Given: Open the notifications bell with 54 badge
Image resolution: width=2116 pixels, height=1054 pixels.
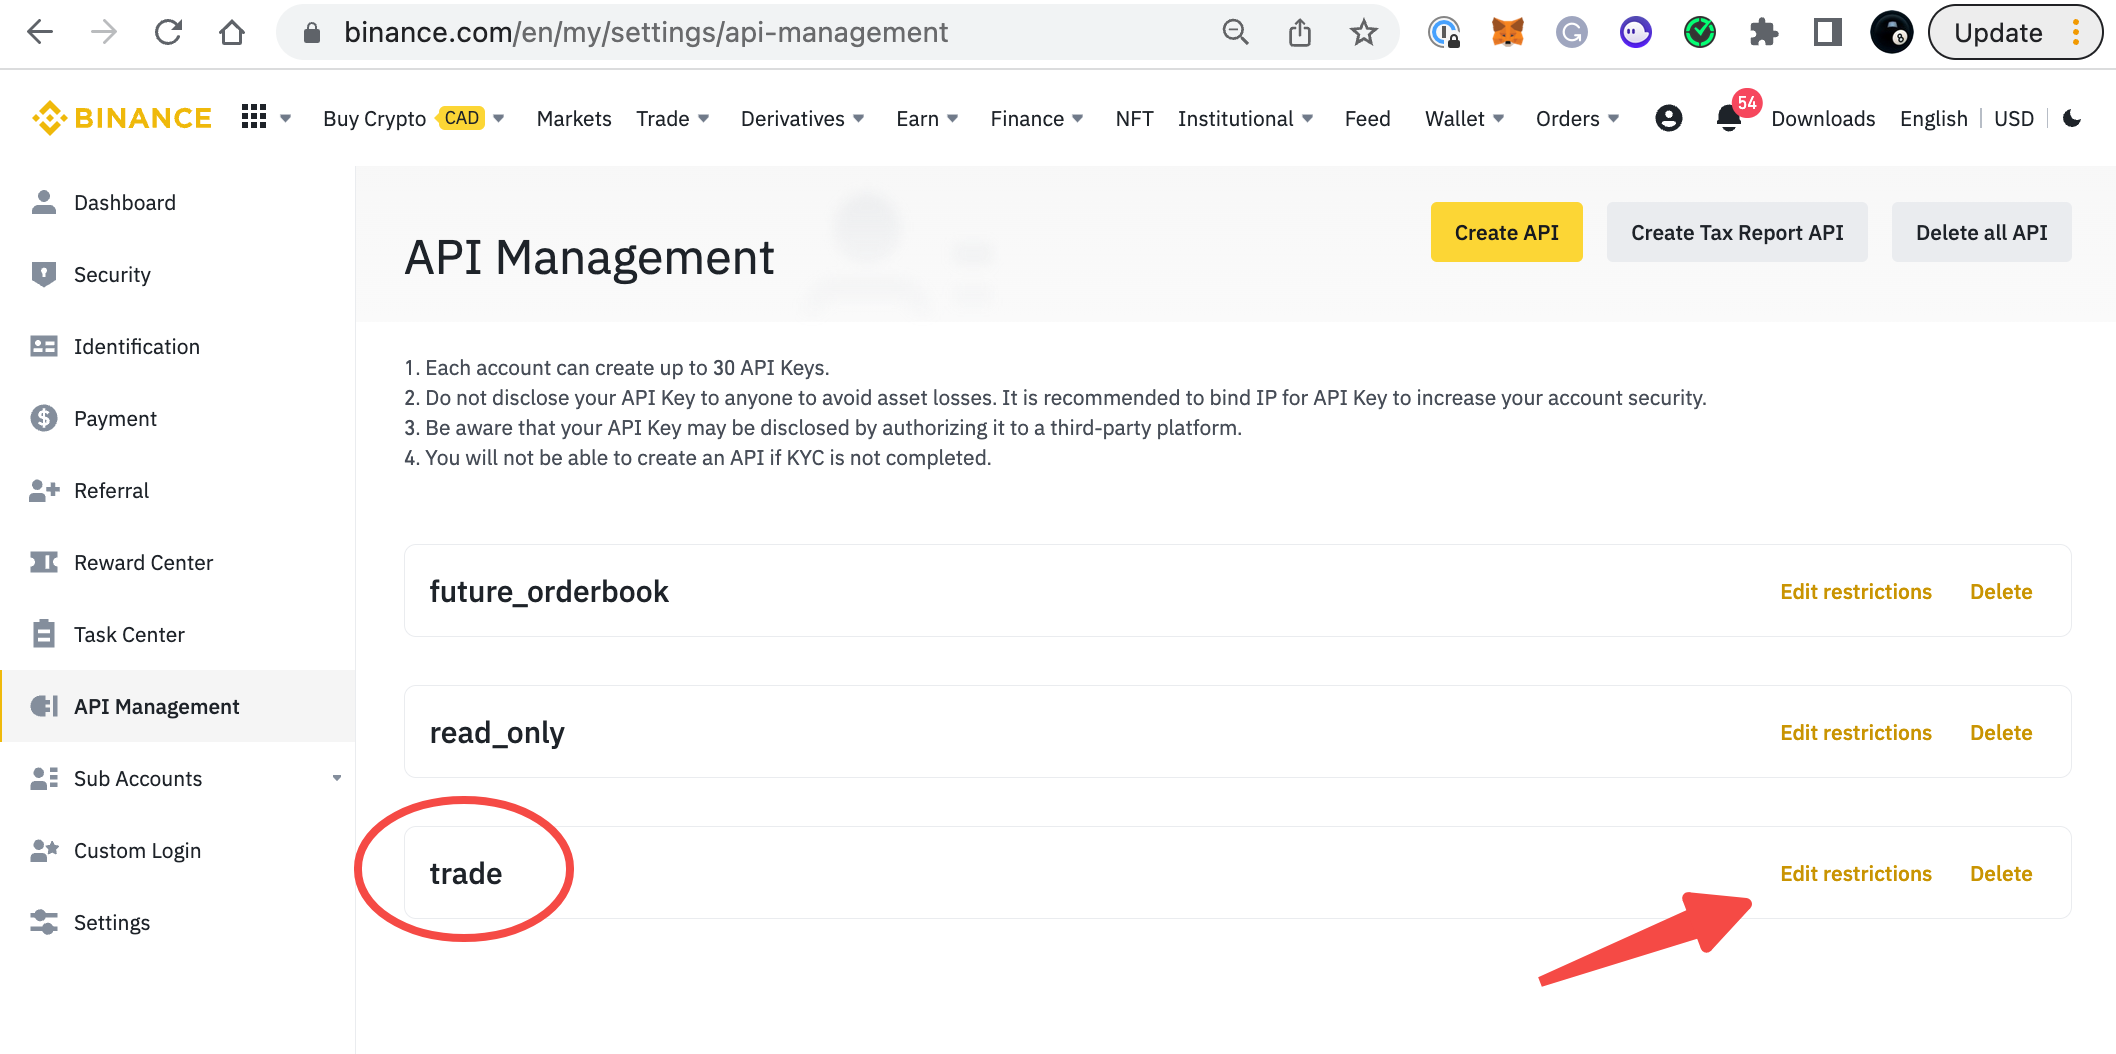Looking at the screenshot, I should point(1729,118).
